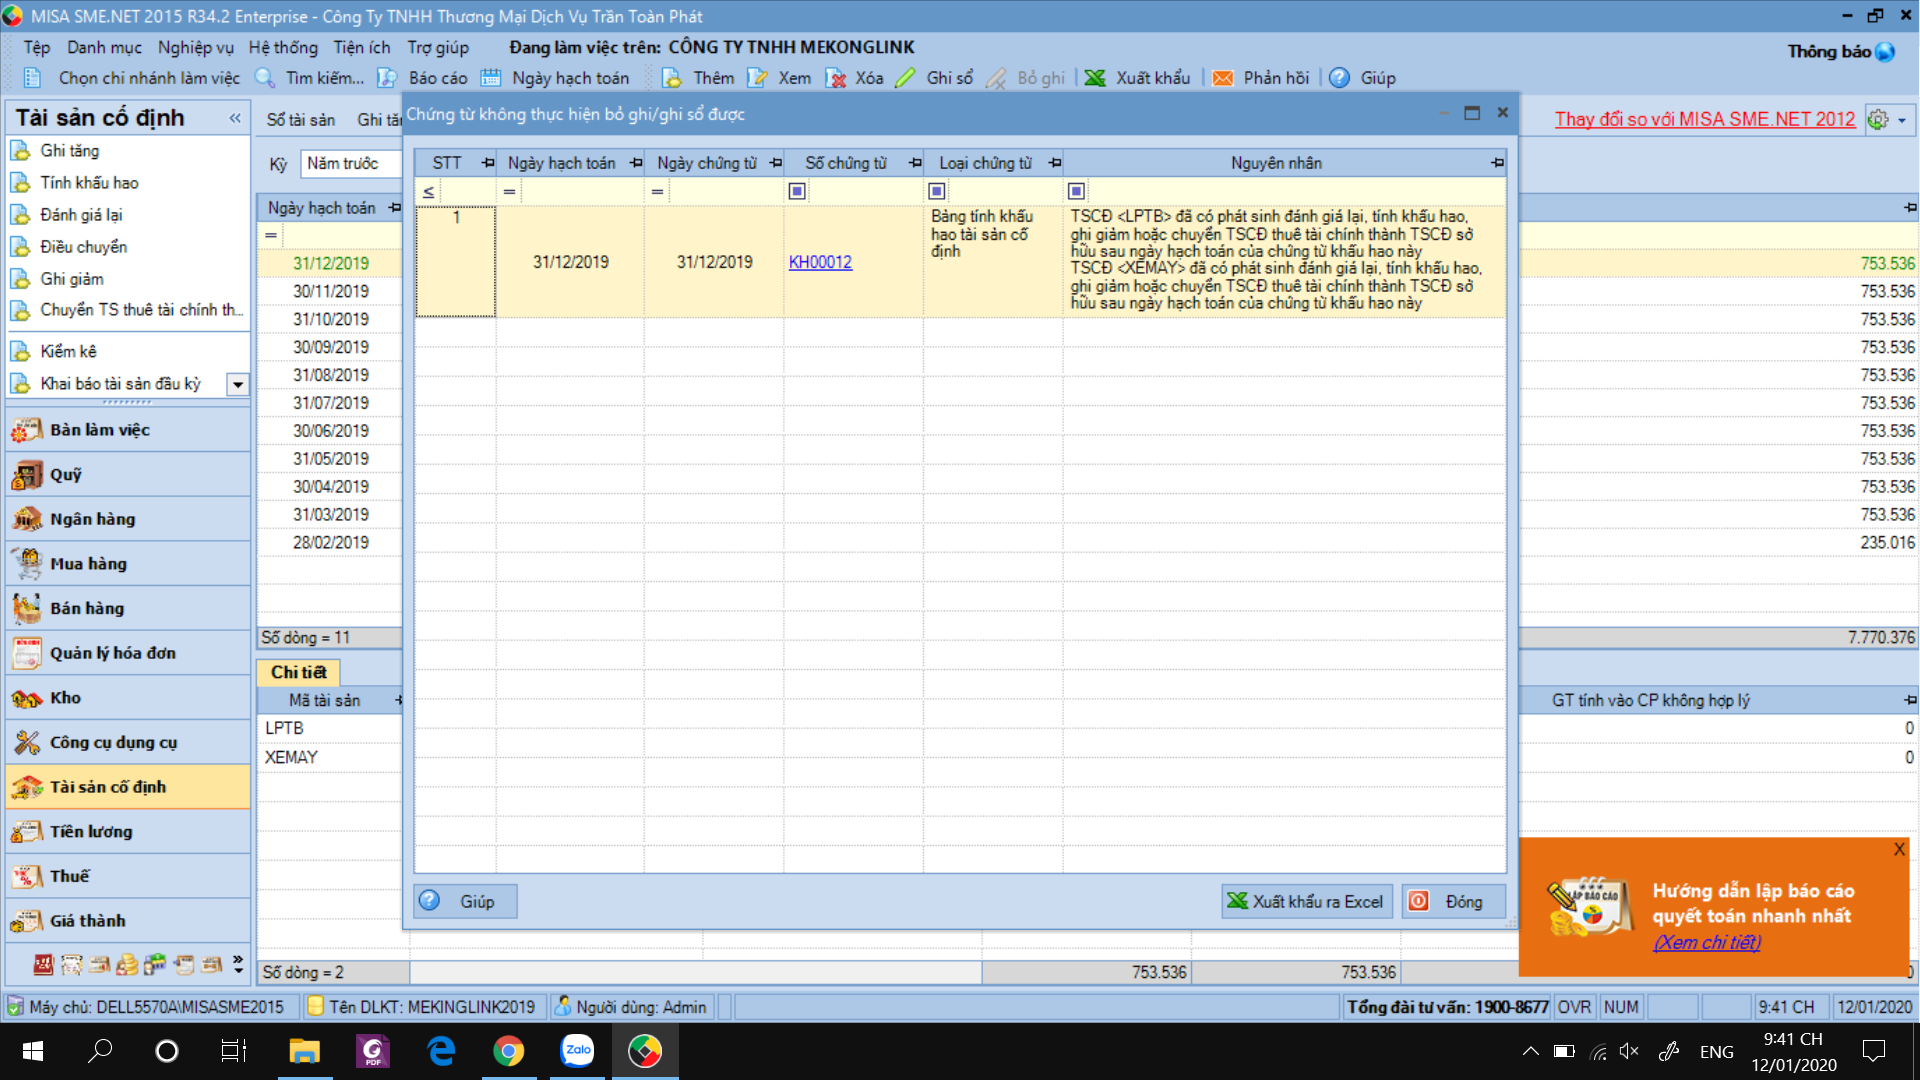Image resolution: width=1920 pixels, height=1080 pixels.
Task: Click Xuất khẩu ra Excel button
Action: point(1306,901)
